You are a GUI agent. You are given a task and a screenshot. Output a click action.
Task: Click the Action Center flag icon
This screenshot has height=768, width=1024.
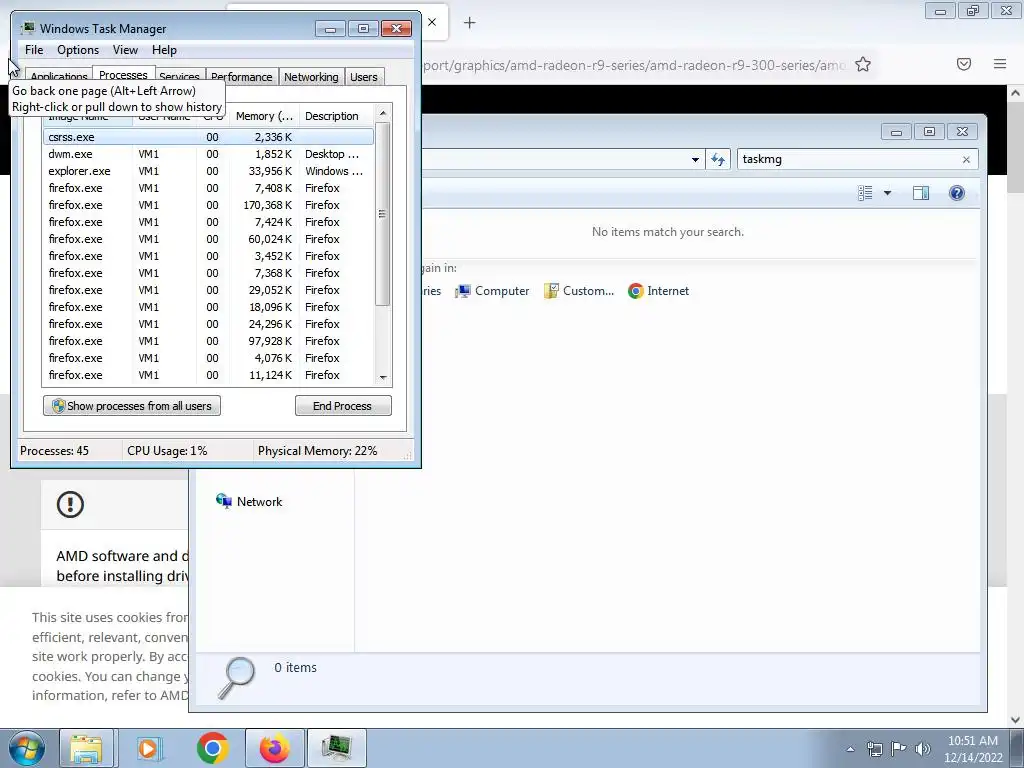pyautogui.click(x=899, y=749)
